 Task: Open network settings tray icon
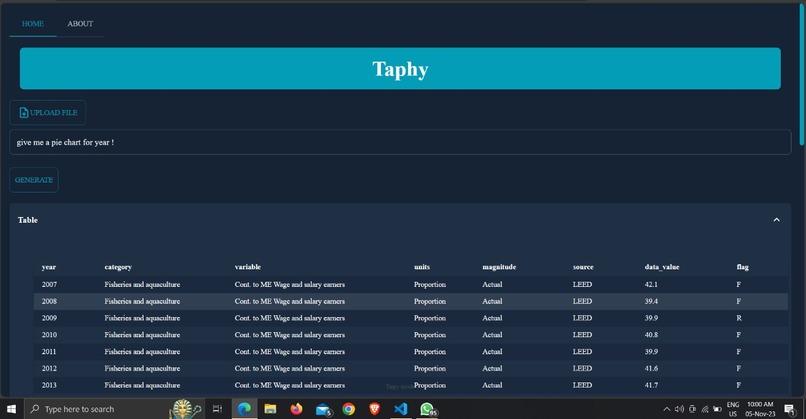(705, 409)
